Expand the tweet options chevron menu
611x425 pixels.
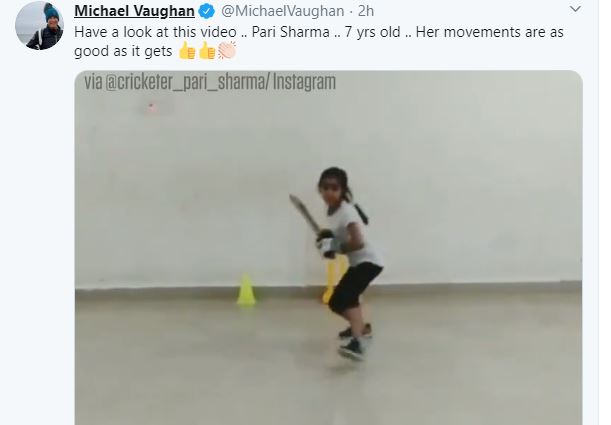tap(575, 9)
